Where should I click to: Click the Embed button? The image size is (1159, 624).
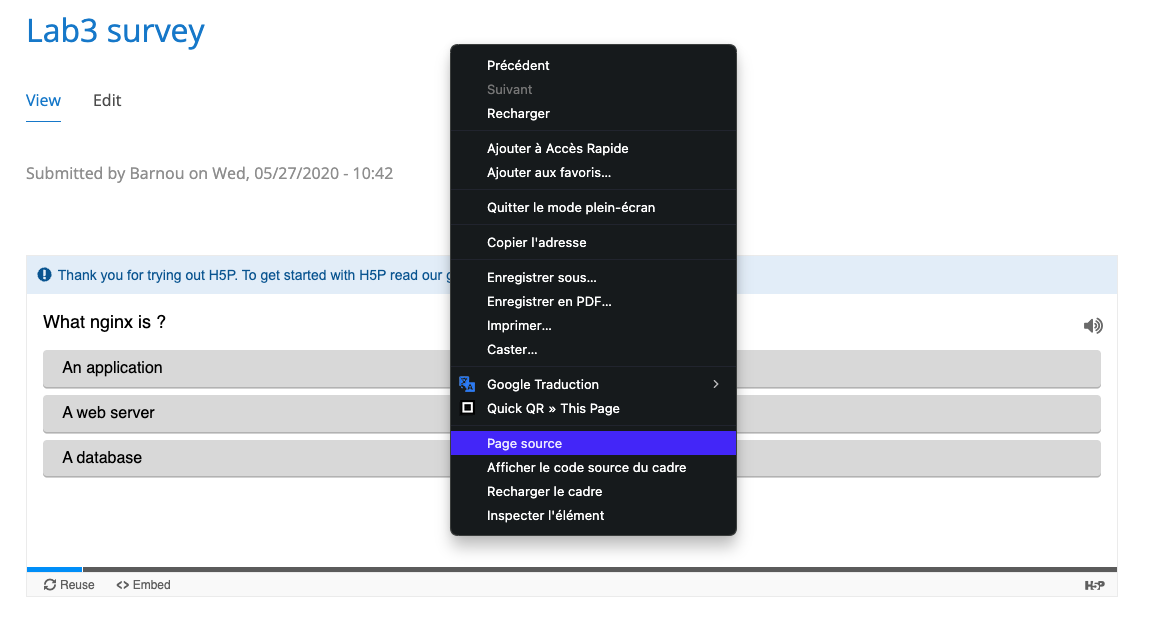coord(143,585)
